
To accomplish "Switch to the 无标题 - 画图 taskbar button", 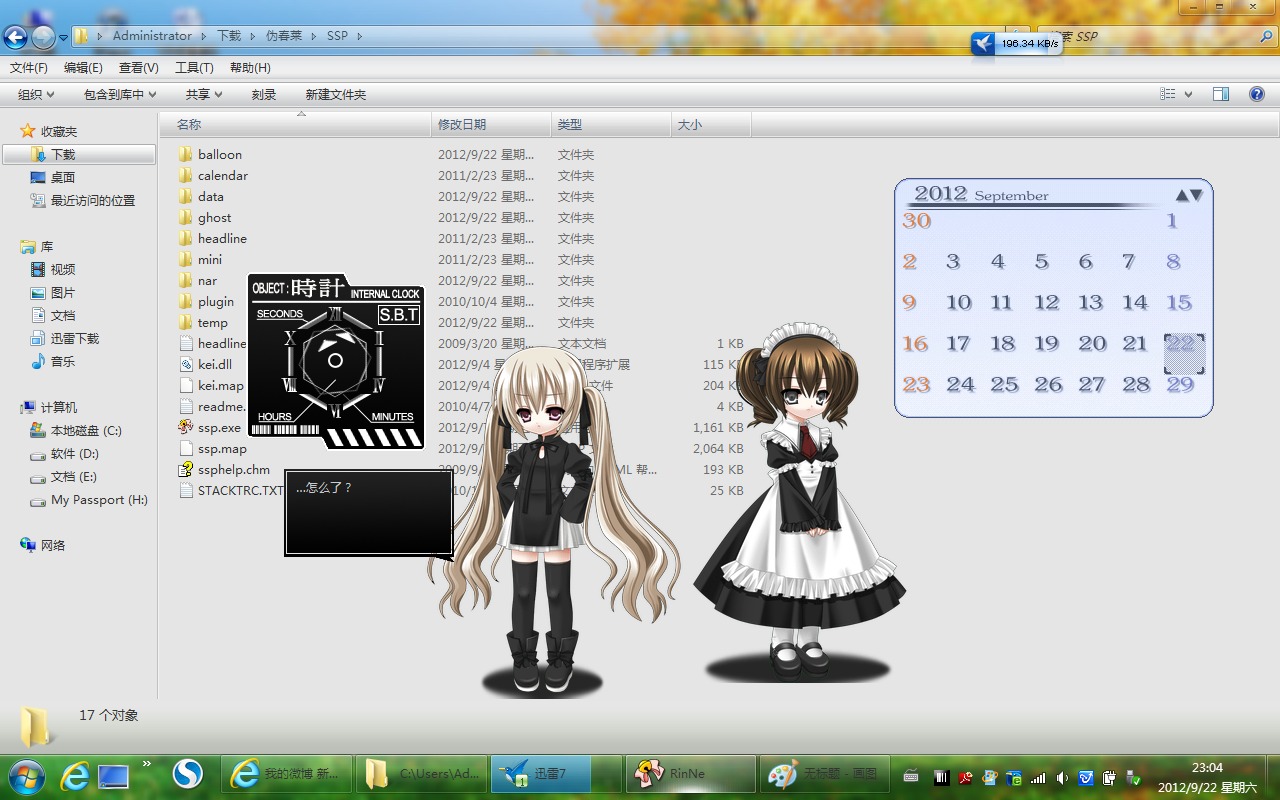I will pyautogui.click(x=825, y=774).
